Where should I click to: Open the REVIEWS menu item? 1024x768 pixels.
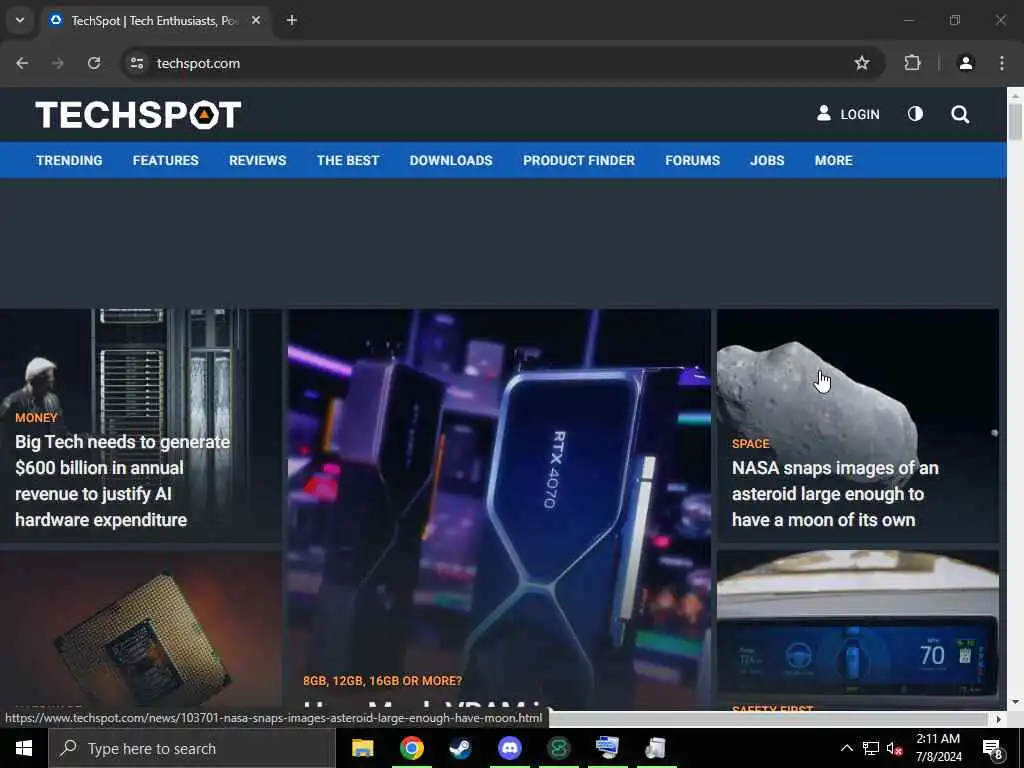point(257,161)
